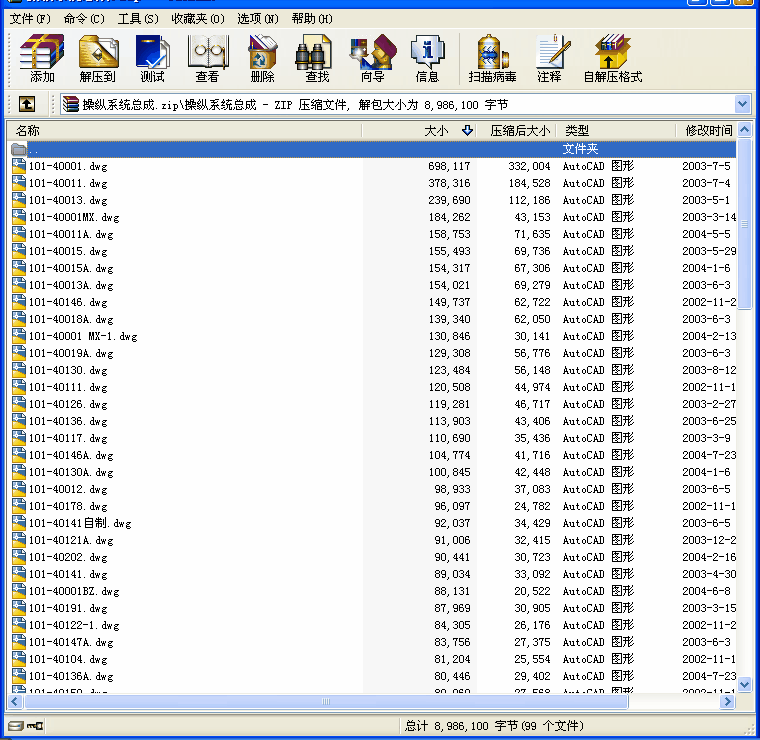The width and height of the screenshot is (760, 740).
Task: Expand the archive path dropdown
Action: click(742, 104)
